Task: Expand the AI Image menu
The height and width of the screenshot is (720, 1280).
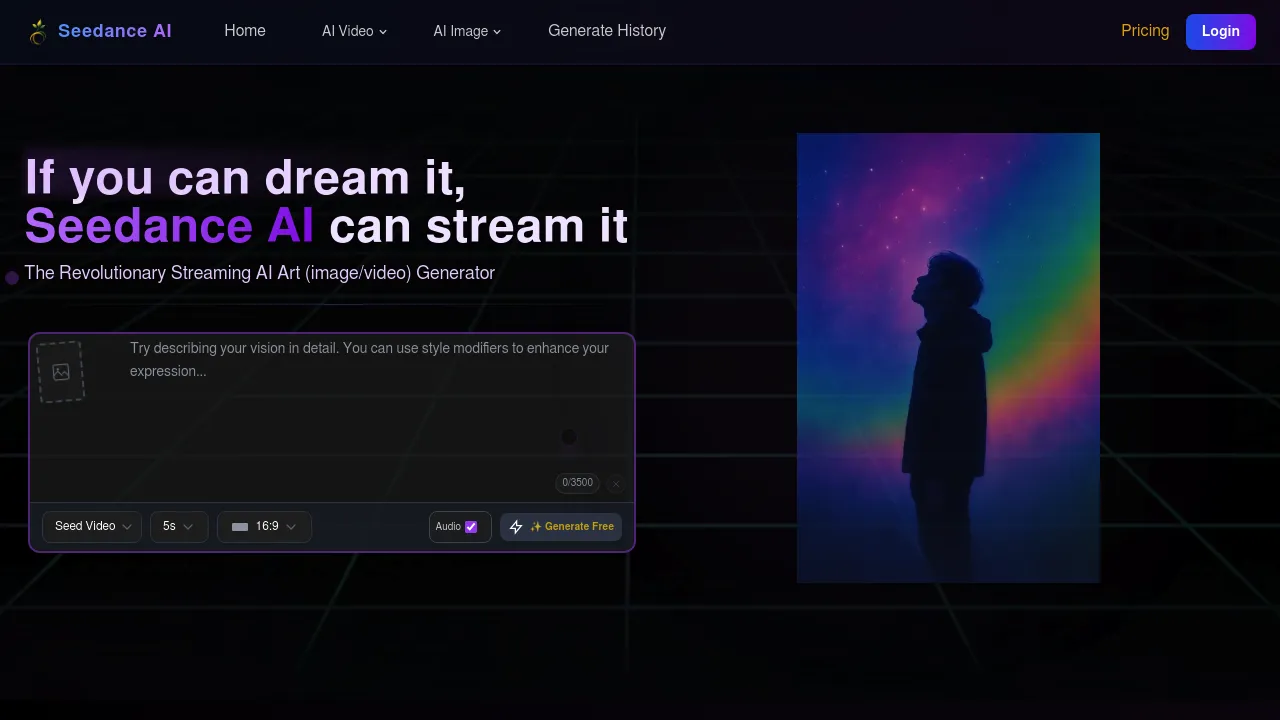Action: click(467, 31)
